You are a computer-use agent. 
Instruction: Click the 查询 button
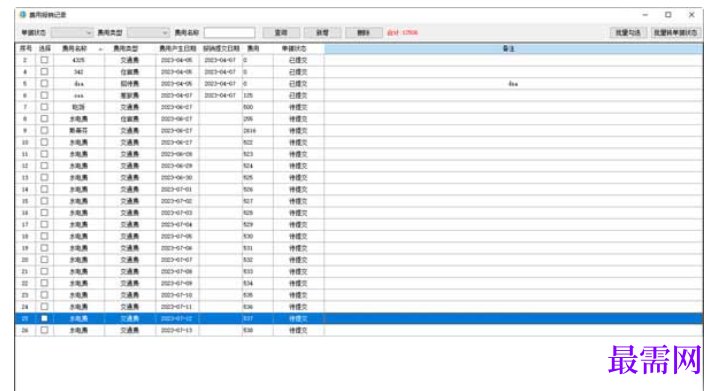[281, 33]
